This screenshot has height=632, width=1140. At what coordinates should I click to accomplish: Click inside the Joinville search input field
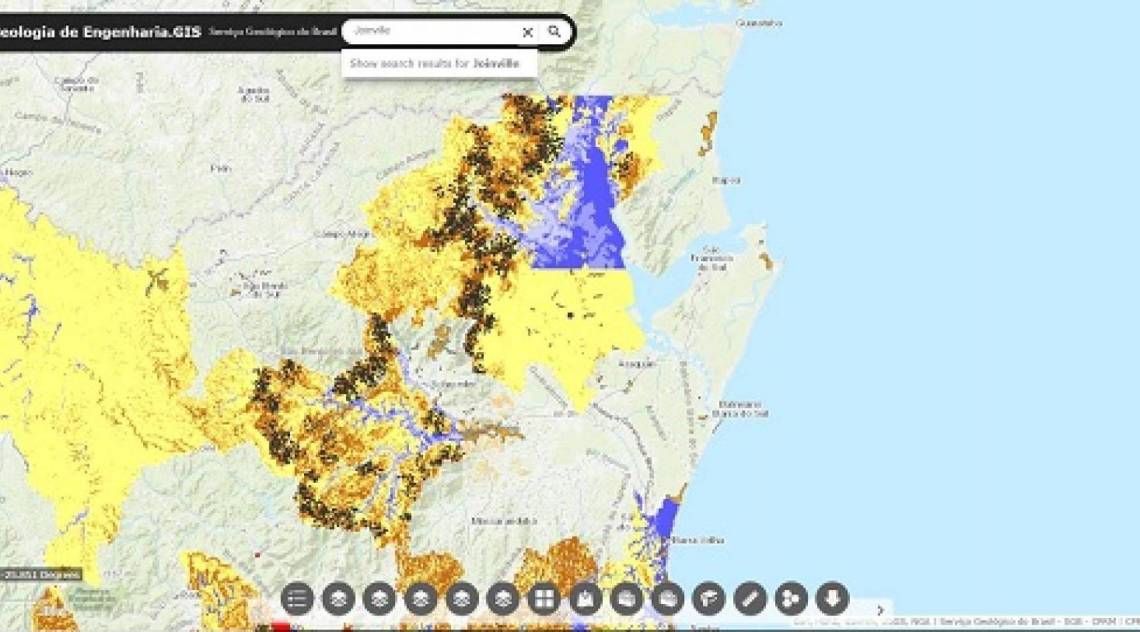pyautogui.click(x=430, y=32)
